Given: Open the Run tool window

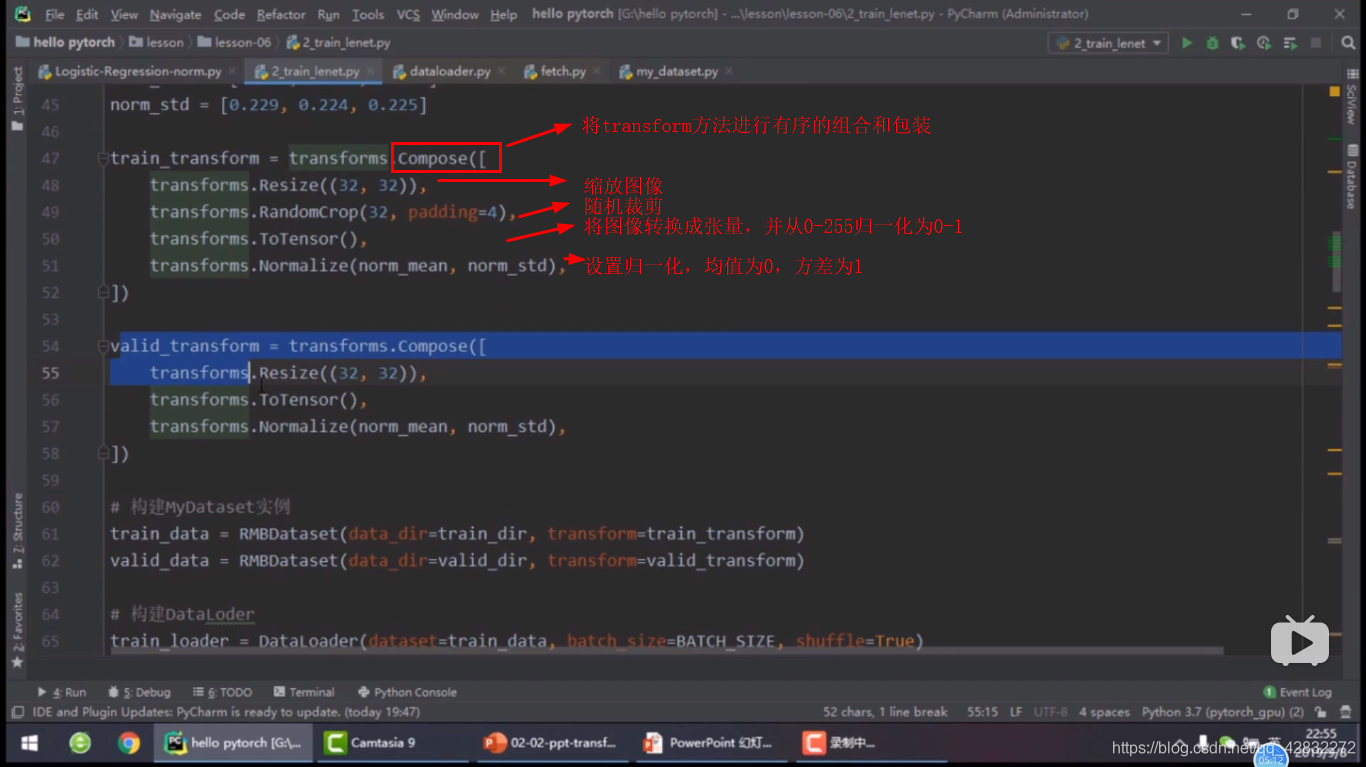Looking at the screenshot, I should pyautogui.click(x=62, y=692).
